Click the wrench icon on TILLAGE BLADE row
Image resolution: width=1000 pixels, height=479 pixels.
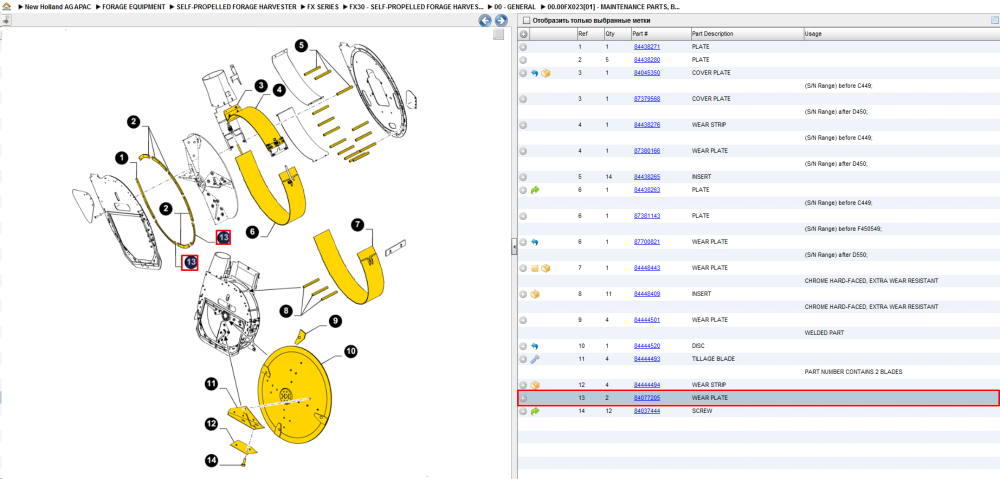click(x=535, y=359)
